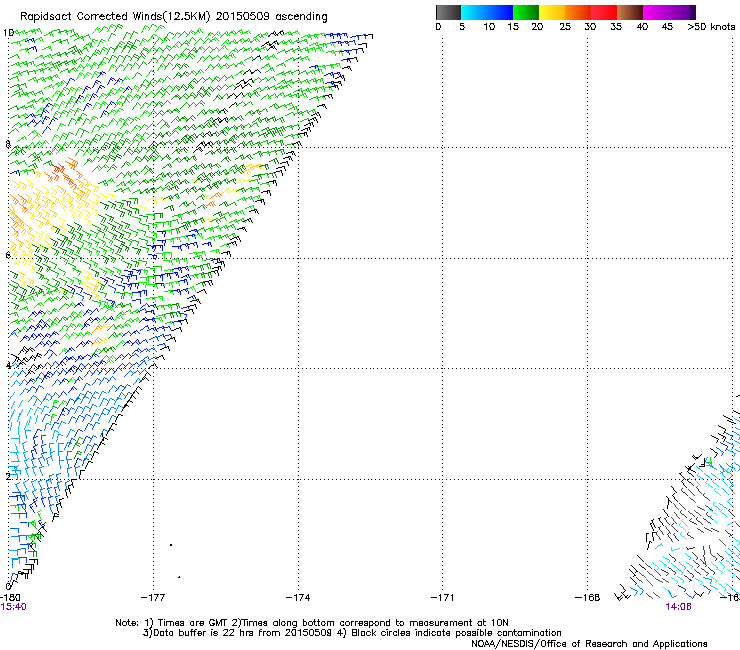This screenshot has height=650, width=740.
Task: Click the magenta-purple 40-50 knots legend segment
Action: [669, 12]
